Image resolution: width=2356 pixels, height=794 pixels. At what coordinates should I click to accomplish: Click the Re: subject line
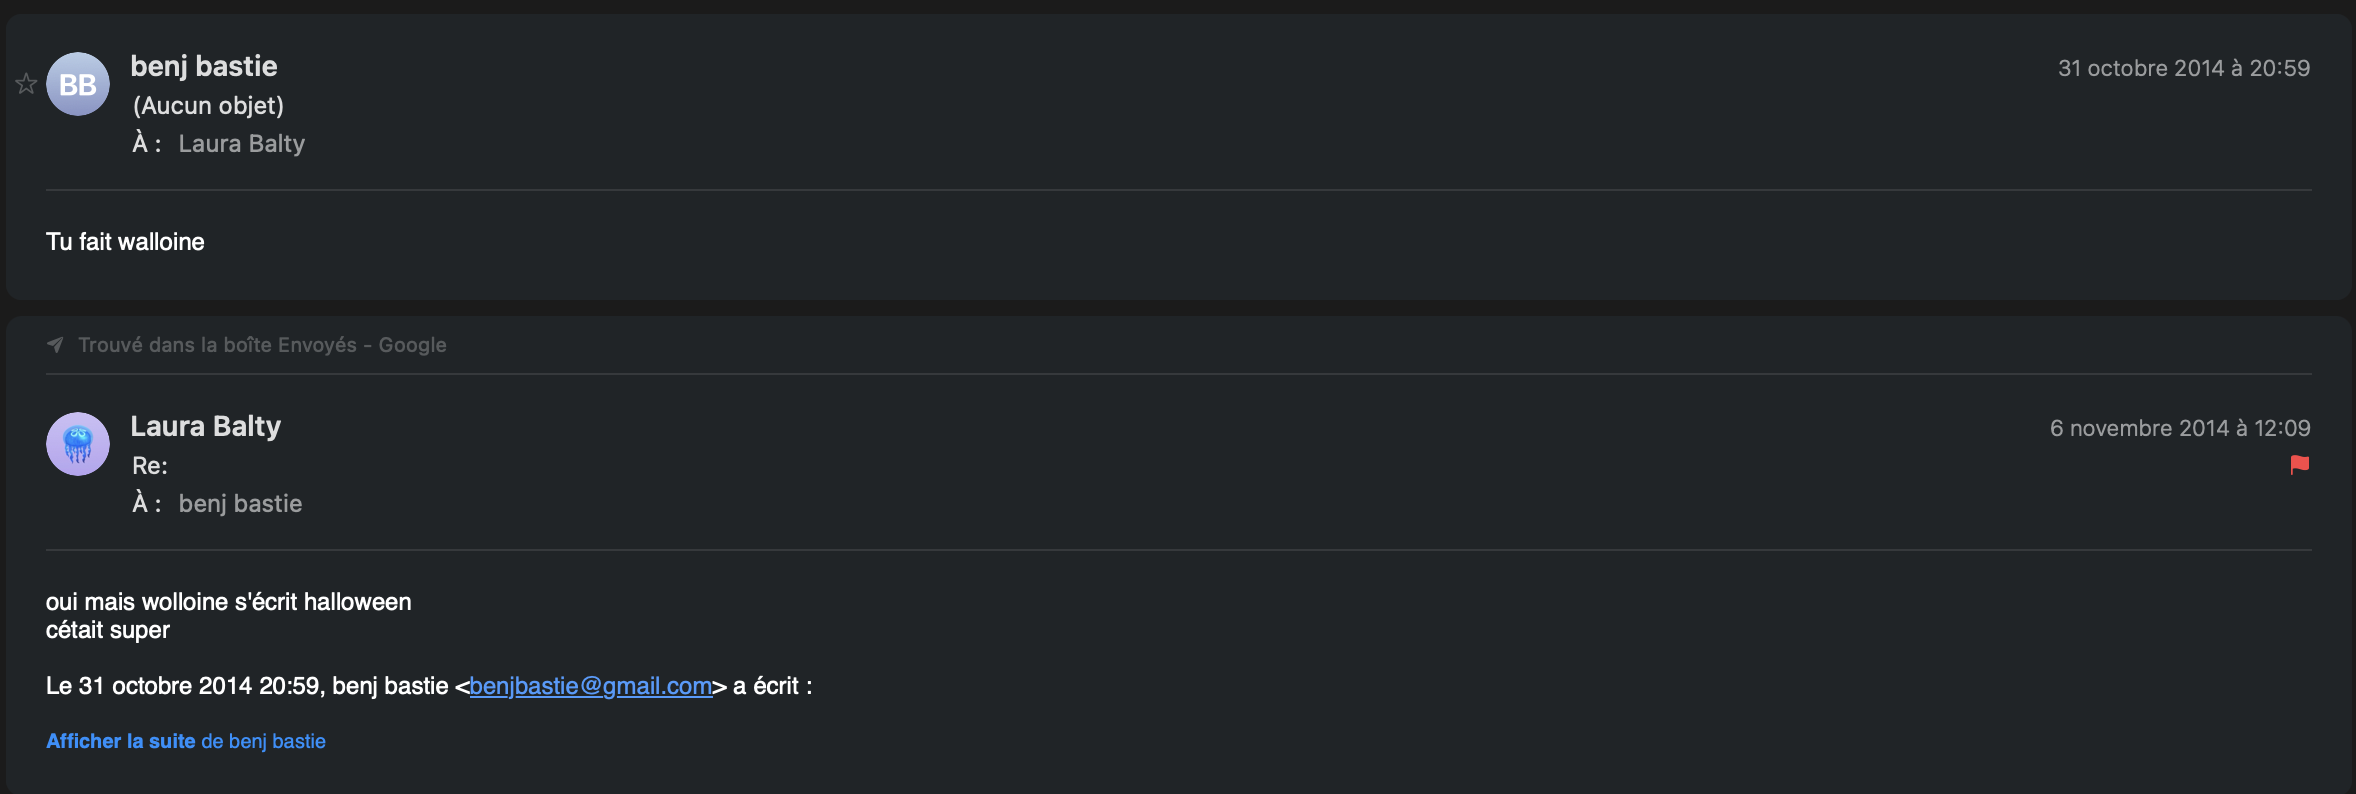[150, 465]
